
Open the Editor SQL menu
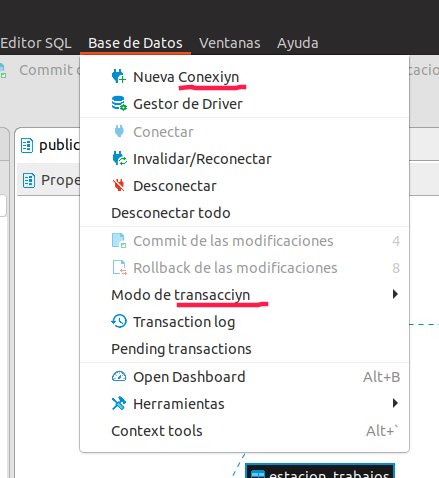pos(36,43)
